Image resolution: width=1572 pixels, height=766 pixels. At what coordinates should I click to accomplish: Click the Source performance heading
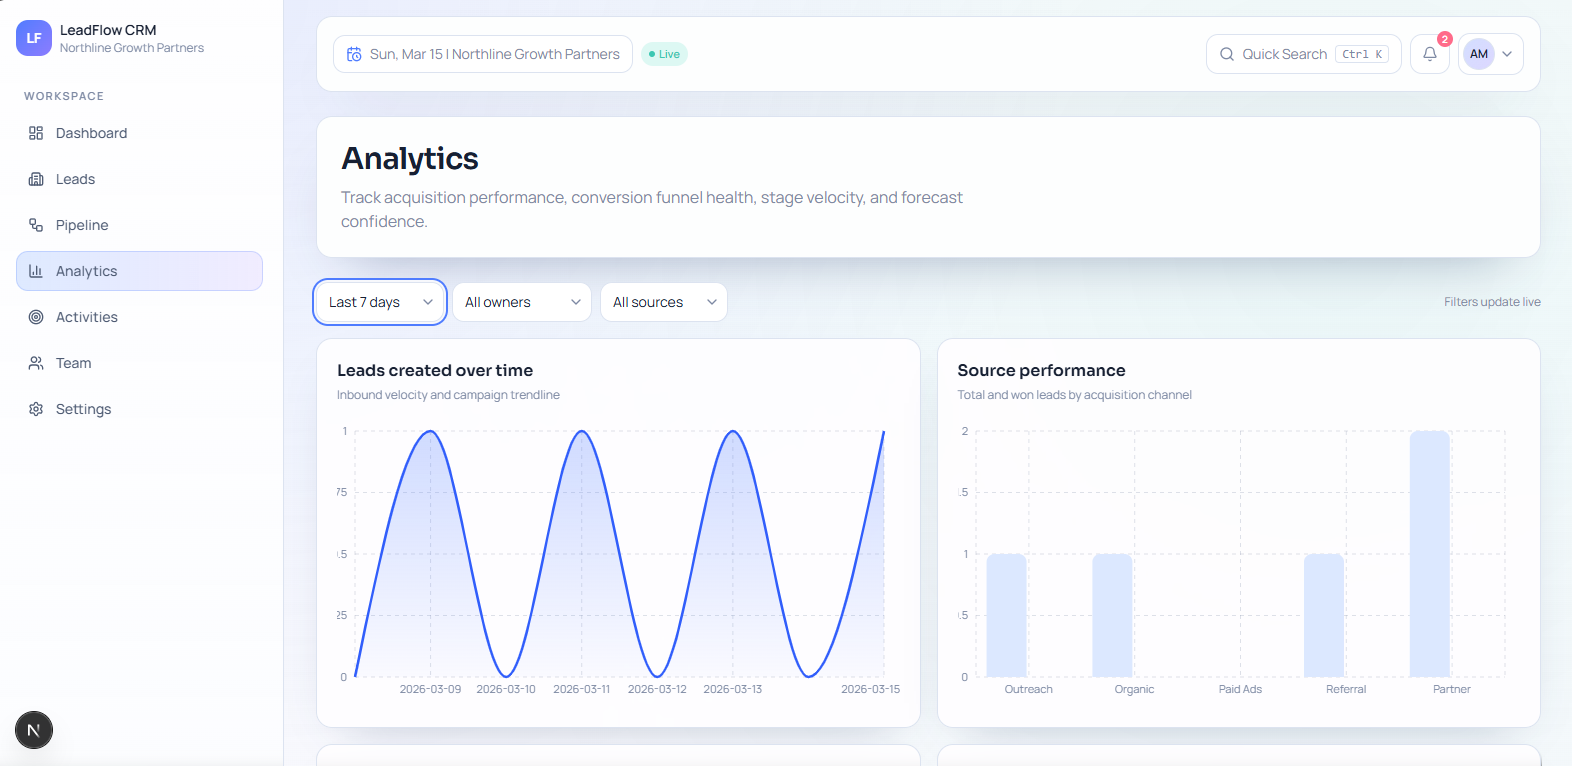click(x=1041, y=370)
